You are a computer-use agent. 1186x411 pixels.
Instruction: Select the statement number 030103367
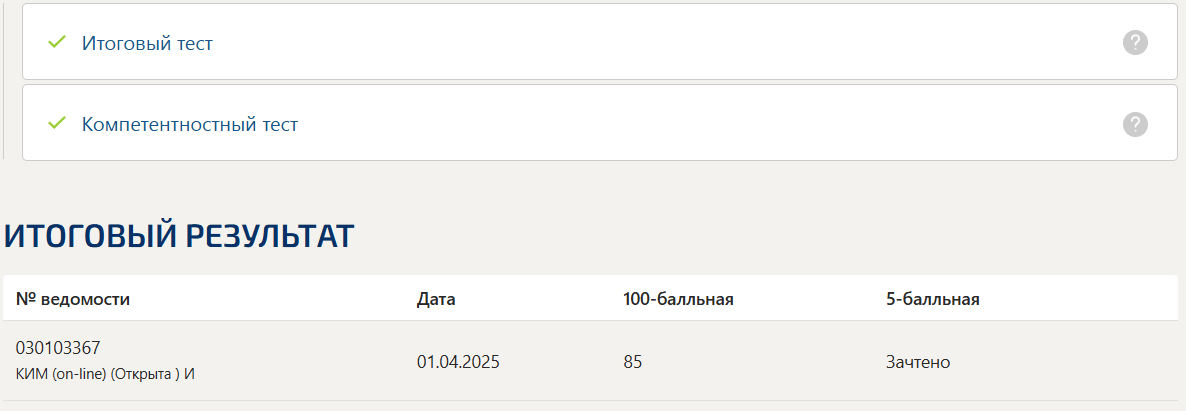(x=57, y=348)
